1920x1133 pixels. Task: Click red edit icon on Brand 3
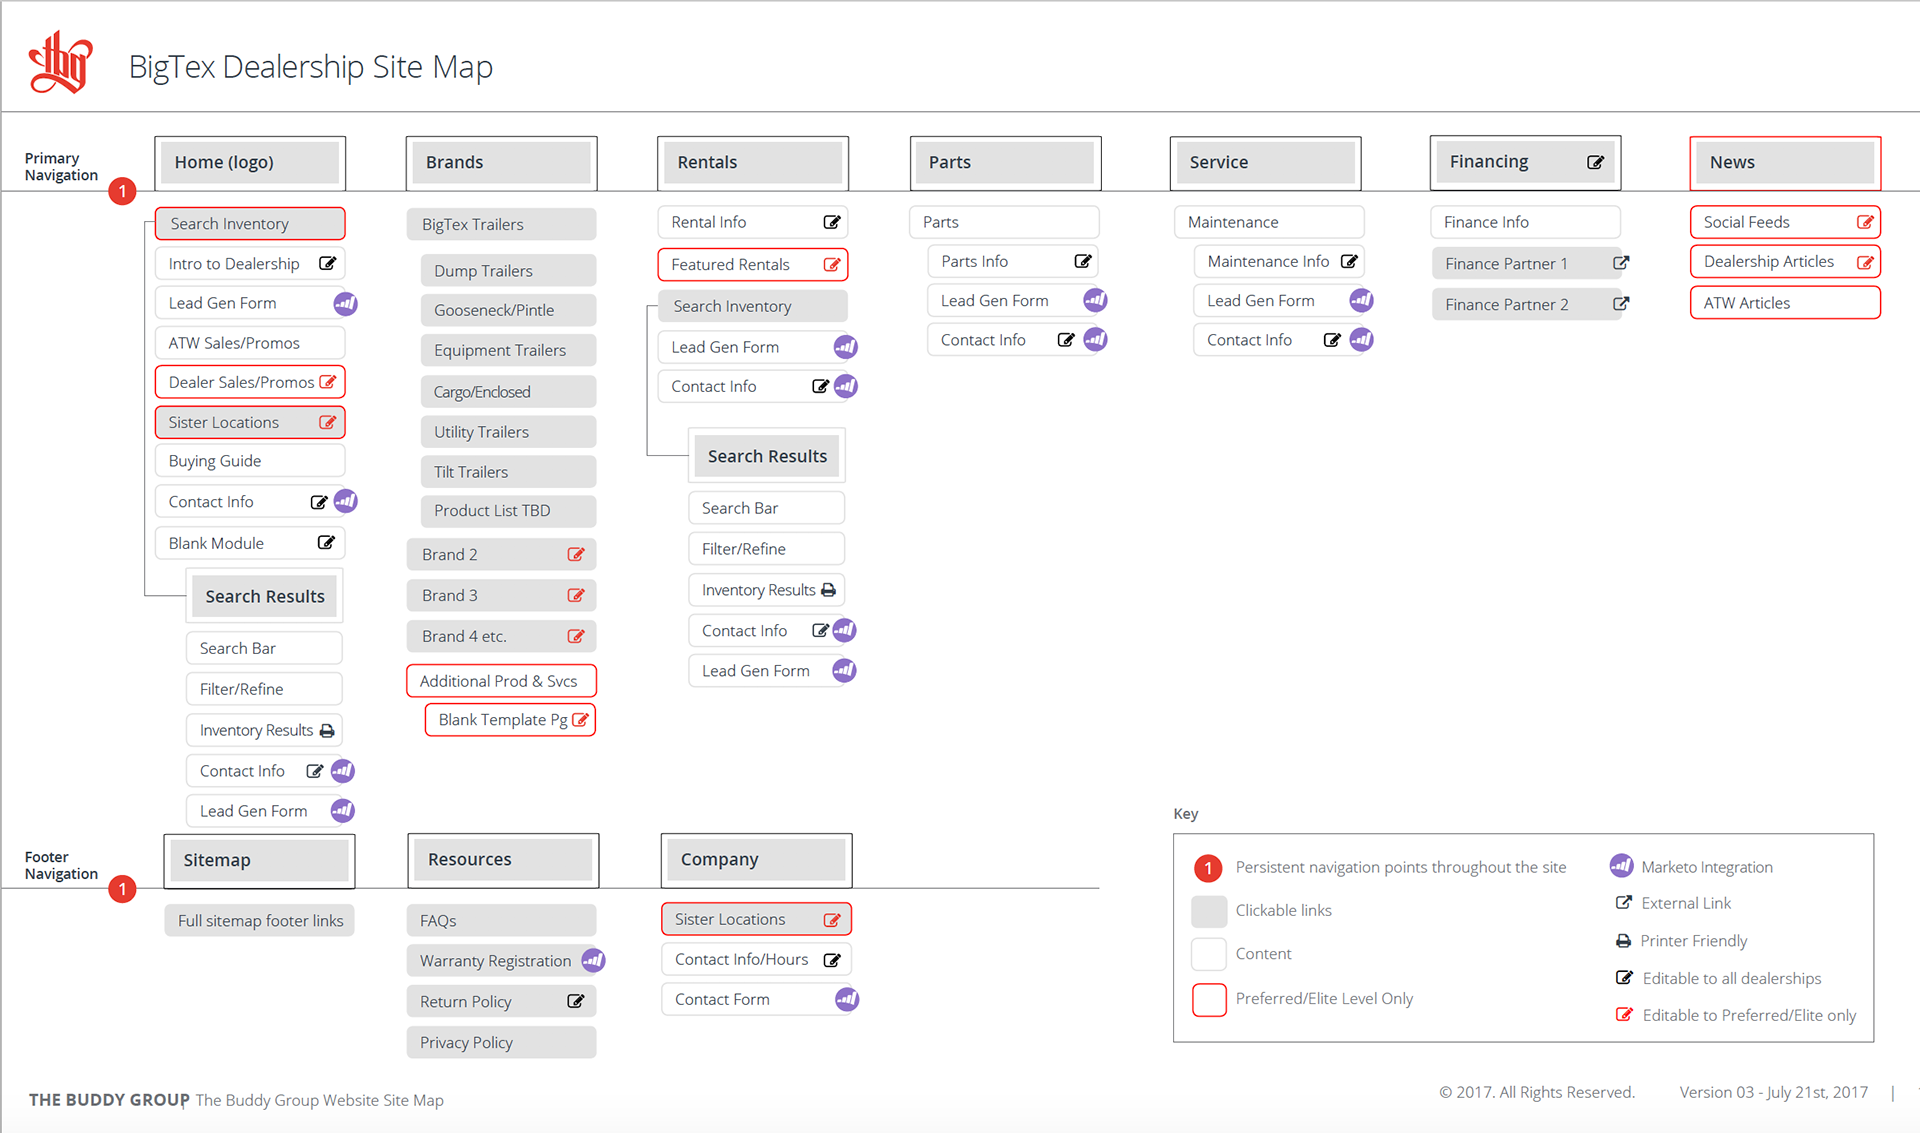[x=576, y=595]
